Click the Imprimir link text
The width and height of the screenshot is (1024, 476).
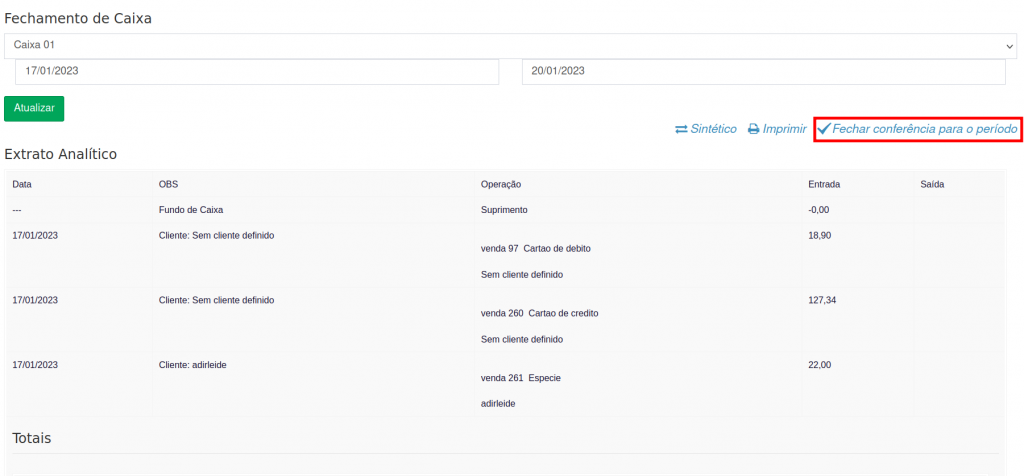click(784, 130)
